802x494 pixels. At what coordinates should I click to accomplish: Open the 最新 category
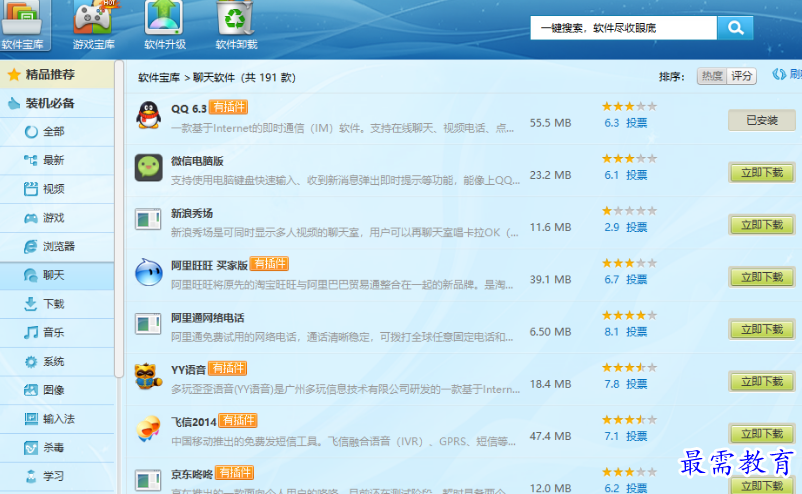click(57, 161)
